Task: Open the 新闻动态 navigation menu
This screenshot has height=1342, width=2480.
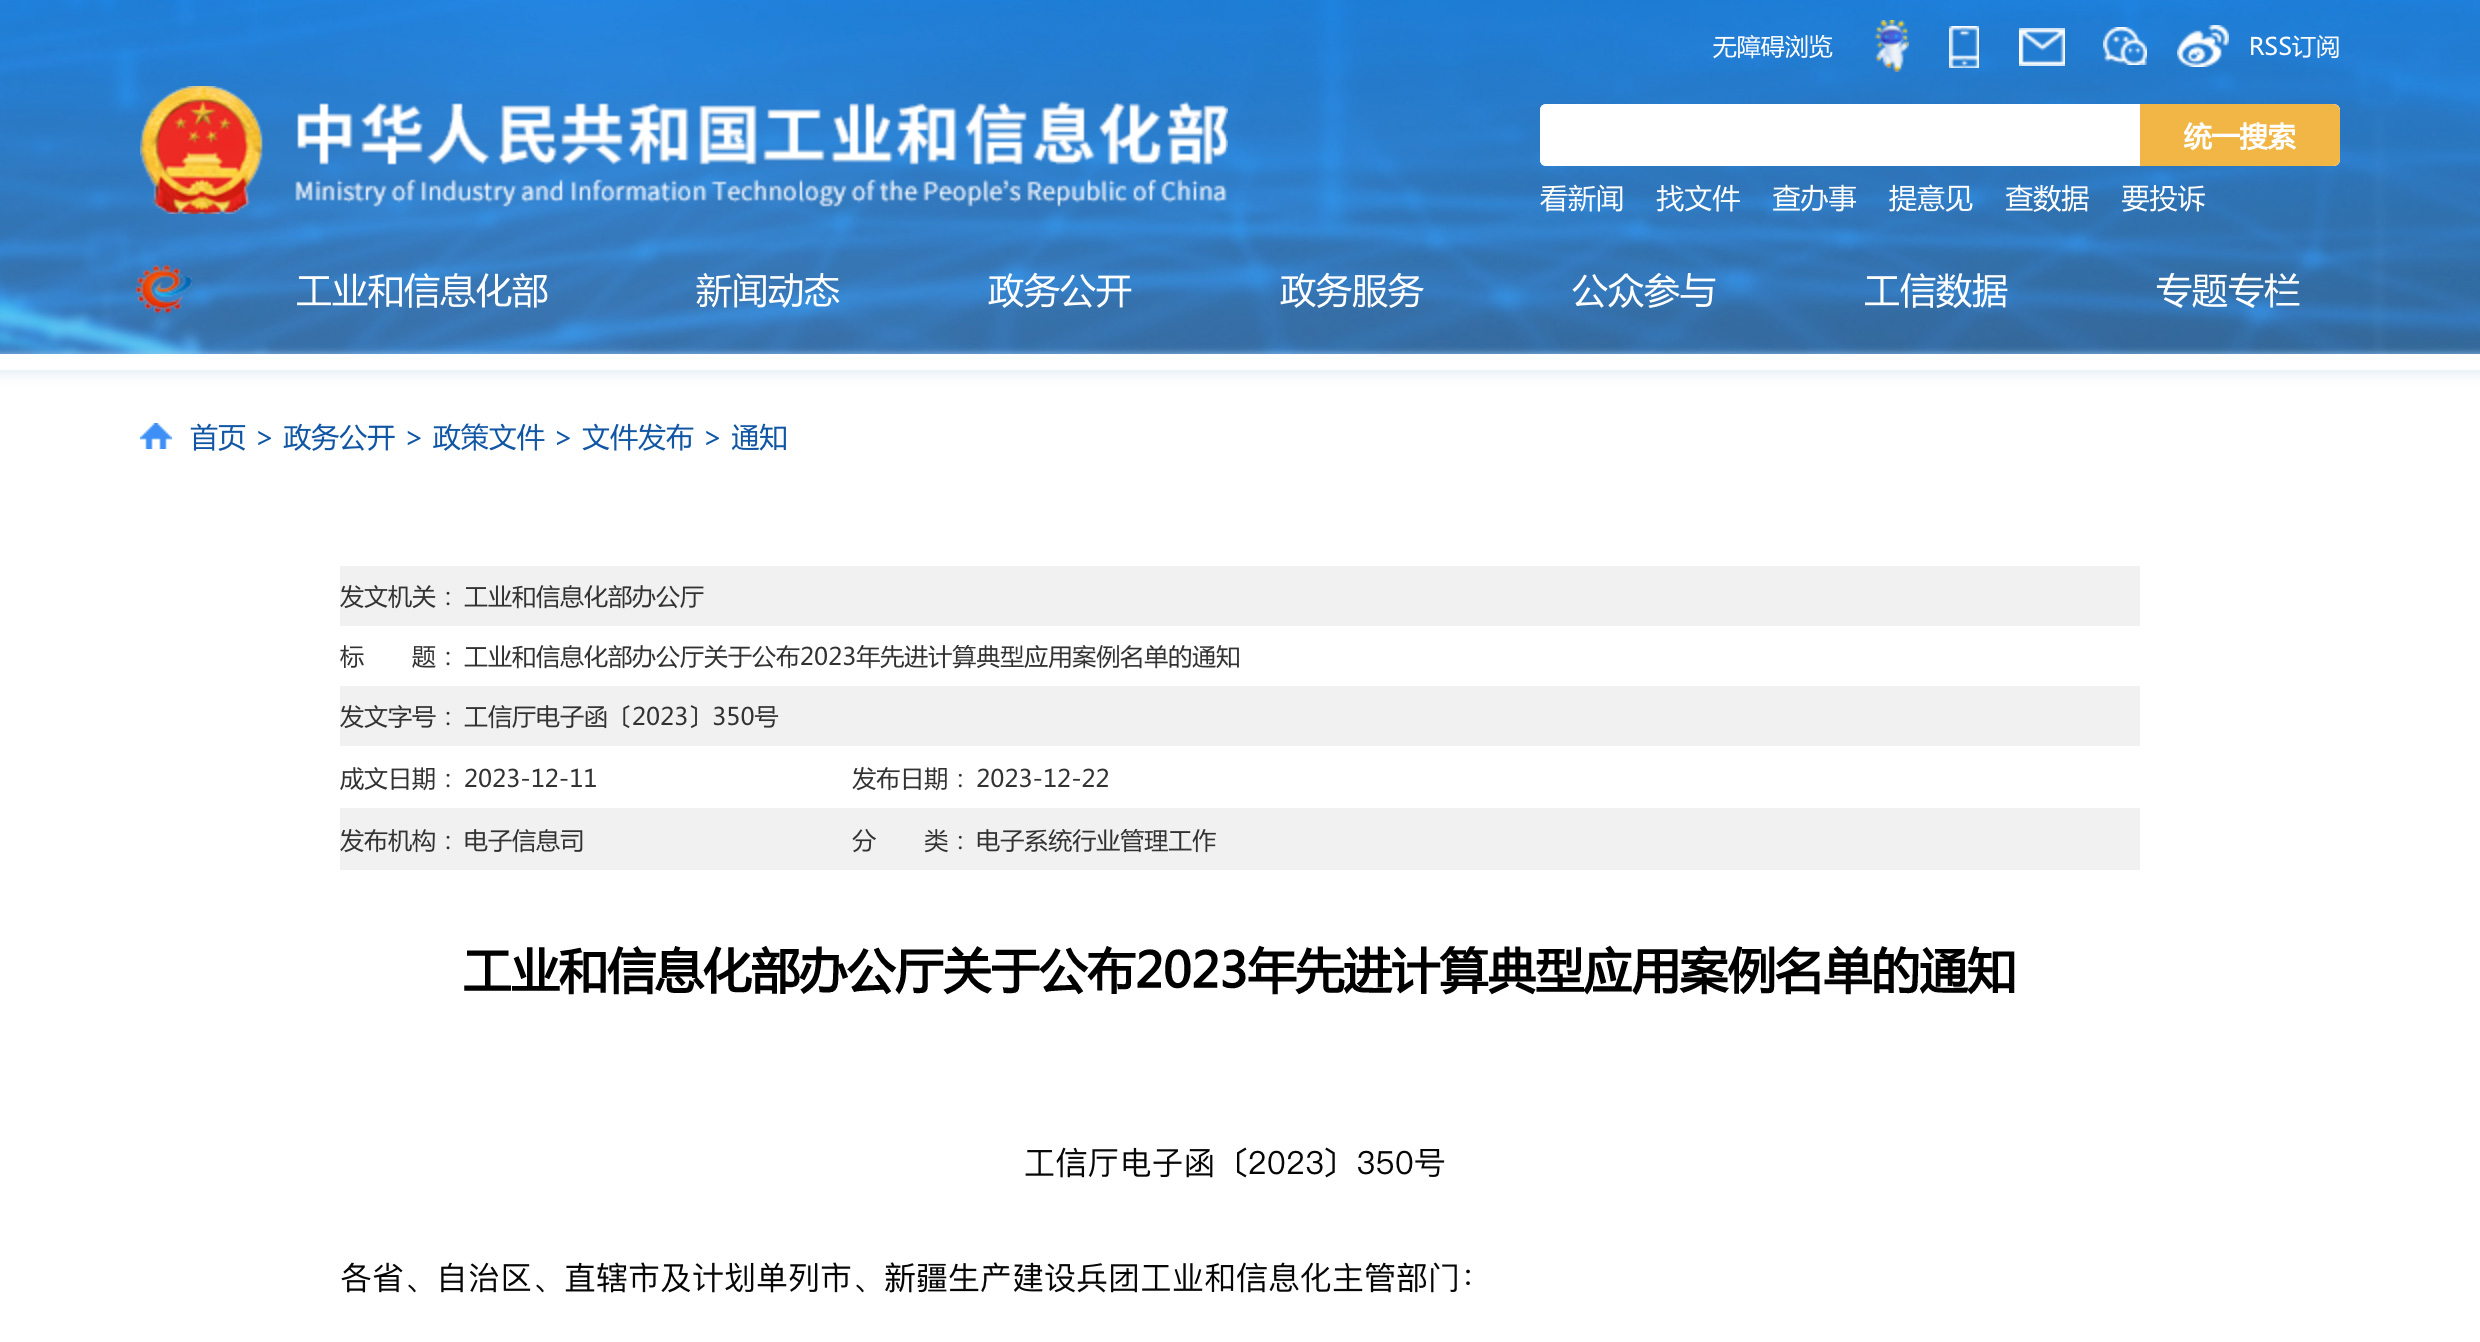Action: click(767, 291)
